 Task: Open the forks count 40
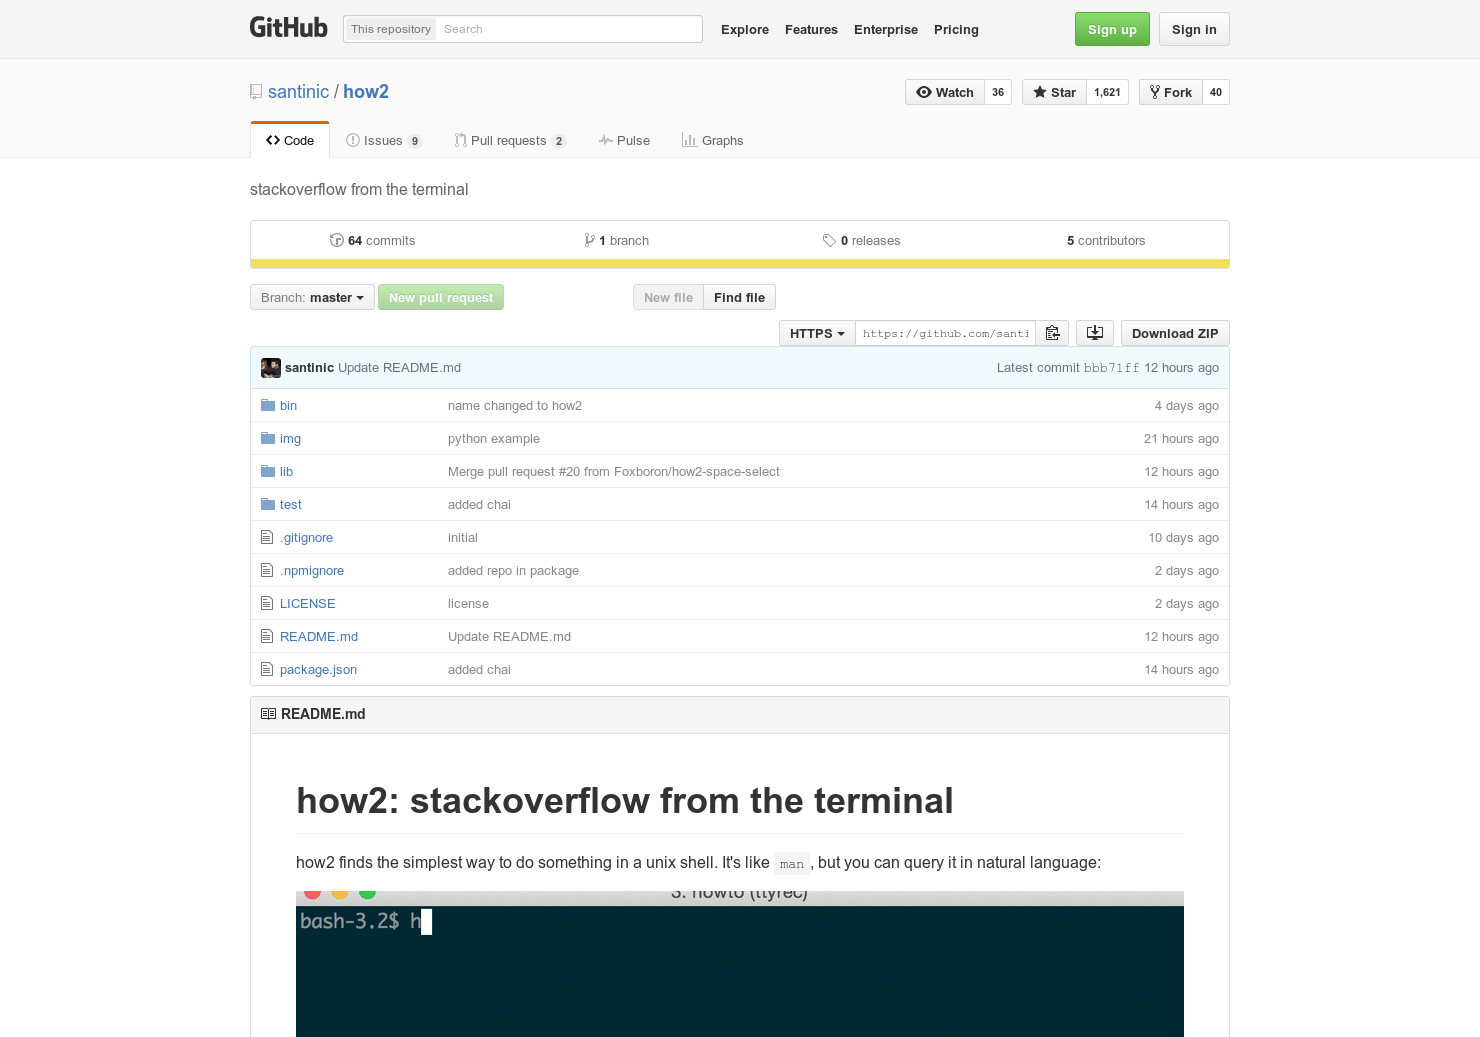(x=1216, y=92)
